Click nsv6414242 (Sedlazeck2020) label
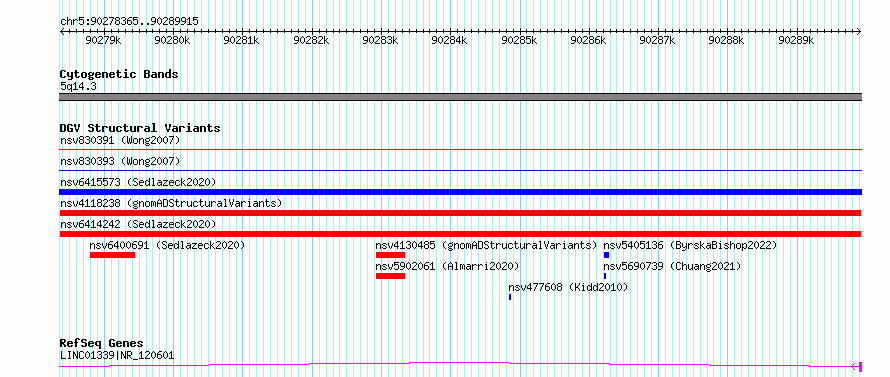Viewport: 890px width, 377px height. (x=138, y=224)
